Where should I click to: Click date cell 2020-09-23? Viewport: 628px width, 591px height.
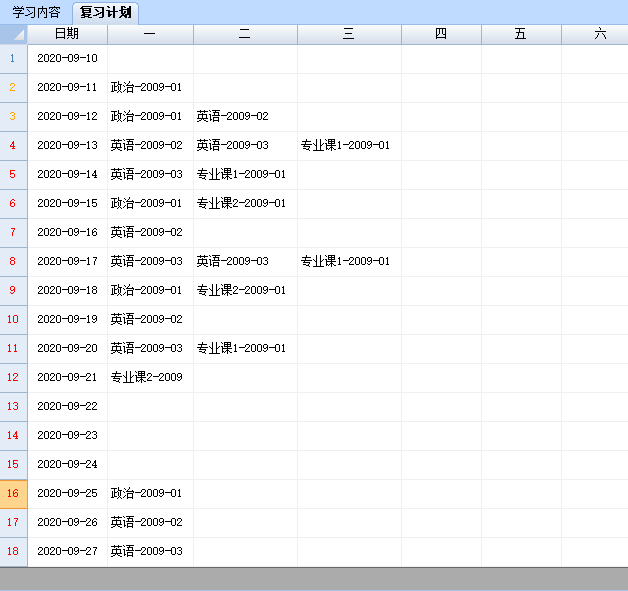(67, 436)
